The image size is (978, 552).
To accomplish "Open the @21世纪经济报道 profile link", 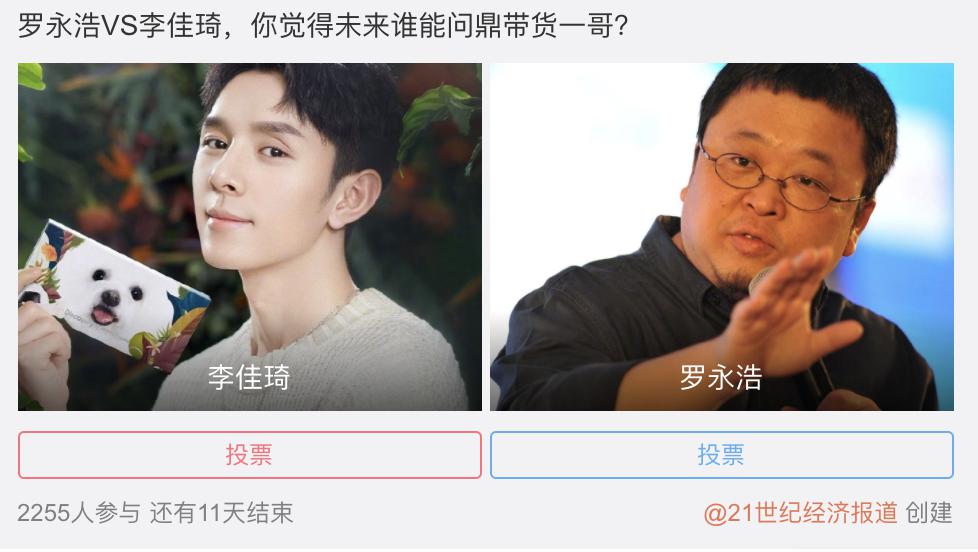I will coord(800,513).
